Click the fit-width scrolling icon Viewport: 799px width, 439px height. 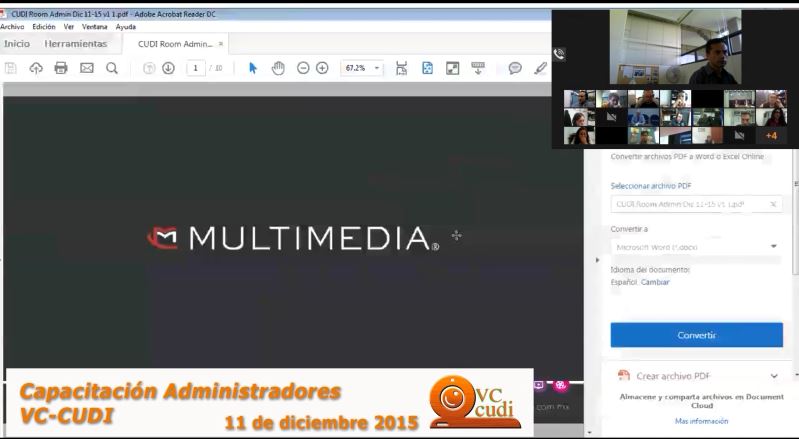coord(402,68)
